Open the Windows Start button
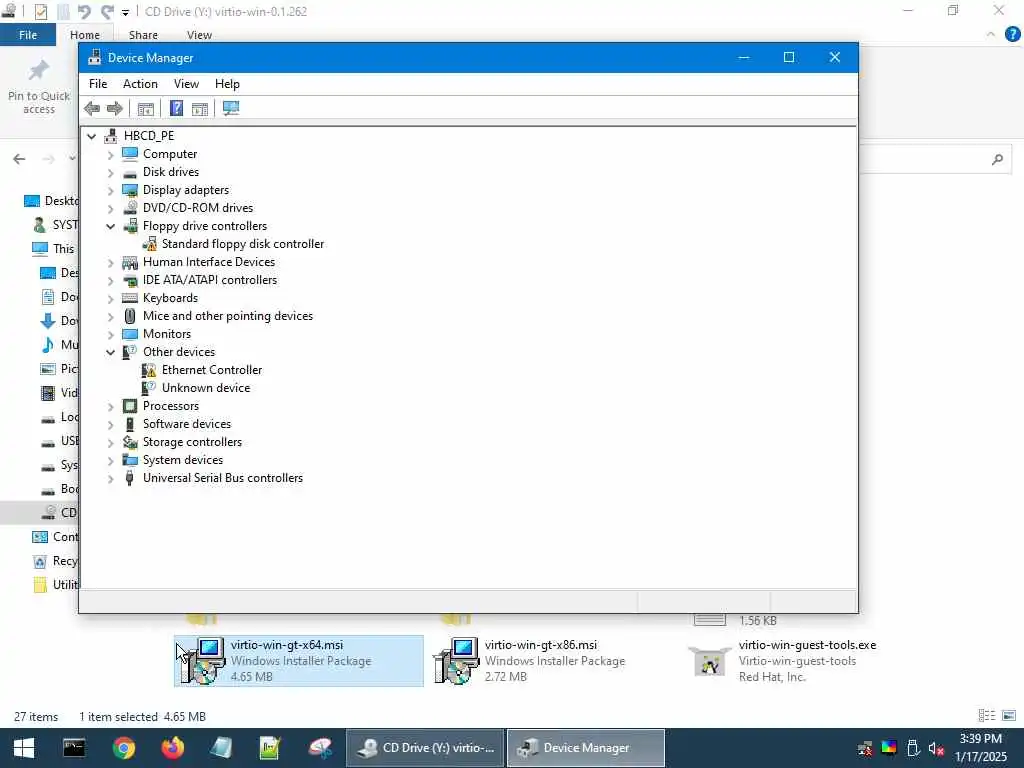This screenshot has width=1024, height=768. click(x=24, y=748)
